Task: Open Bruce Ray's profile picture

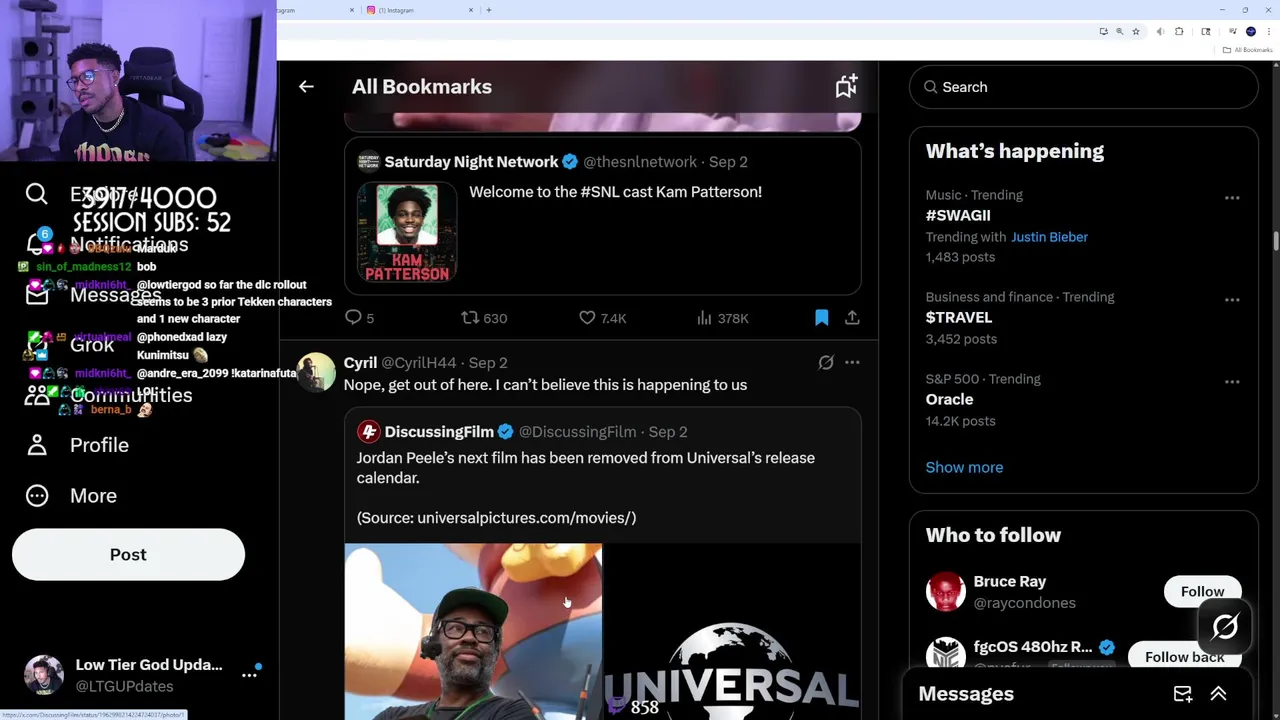Action: [x=945, y=592]
